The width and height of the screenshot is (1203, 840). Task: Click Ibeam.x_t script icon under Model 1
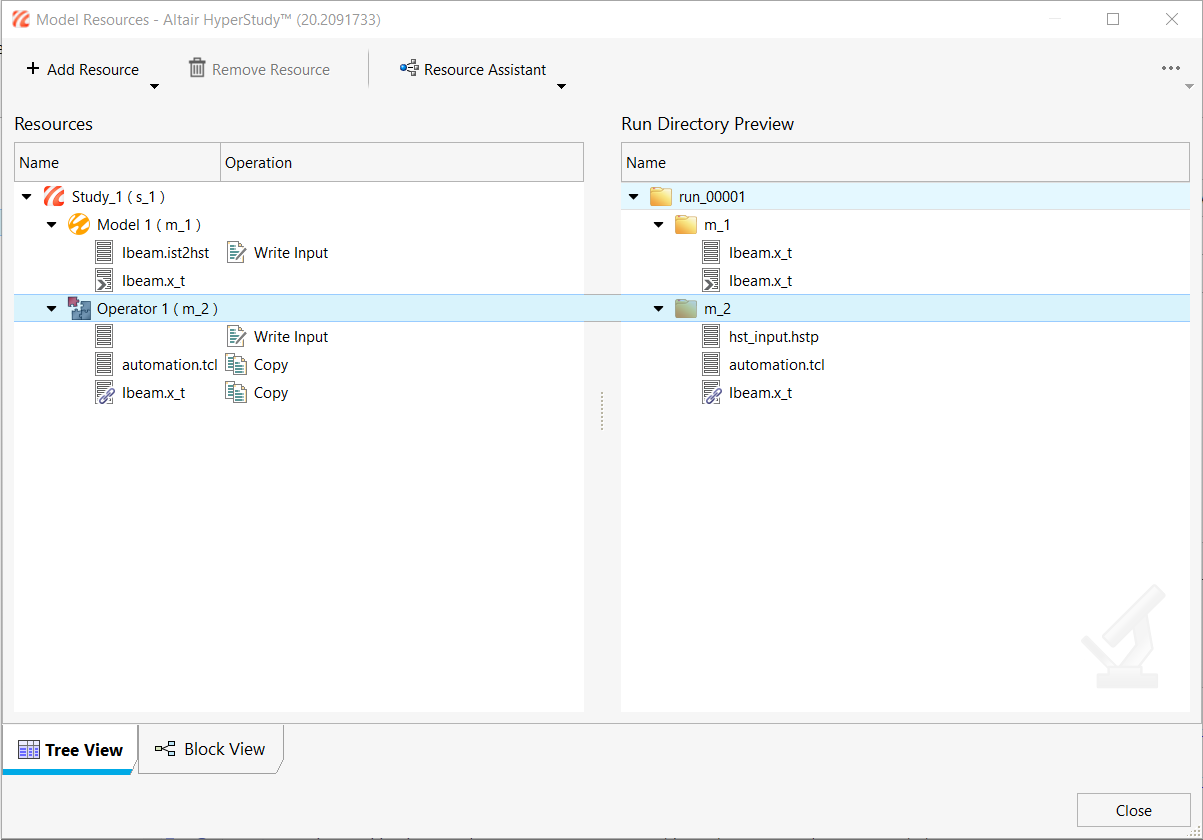[x=105, y=280]
